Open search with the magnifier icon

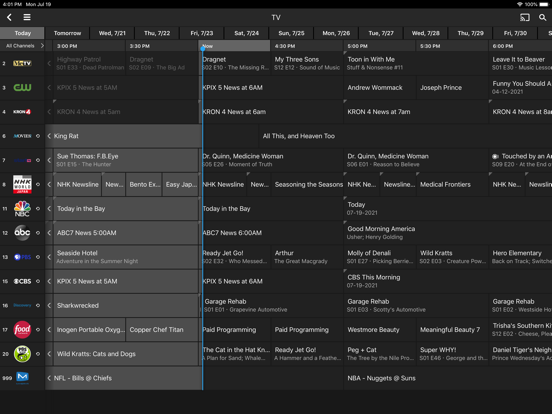click(542, 17)
